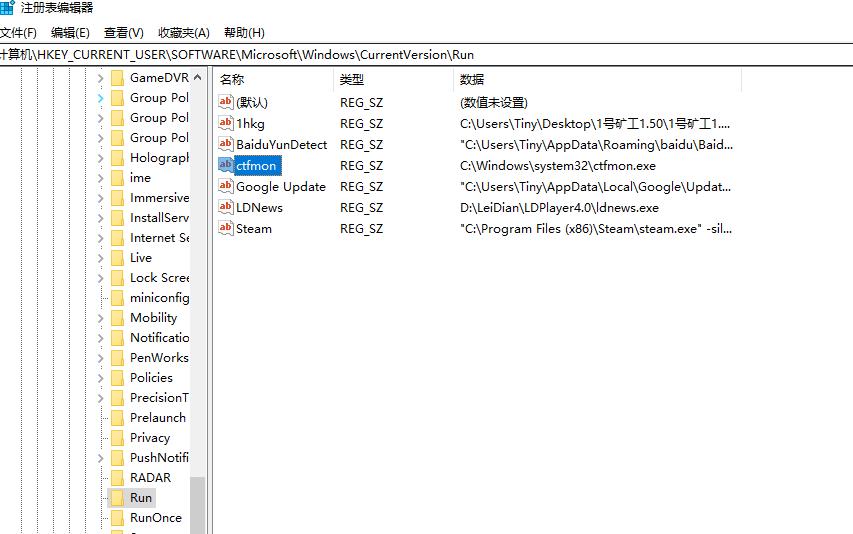Expand the ime tree node
Image resolution: width=853 pixels, height=534 pixels.
pos(101,178)
